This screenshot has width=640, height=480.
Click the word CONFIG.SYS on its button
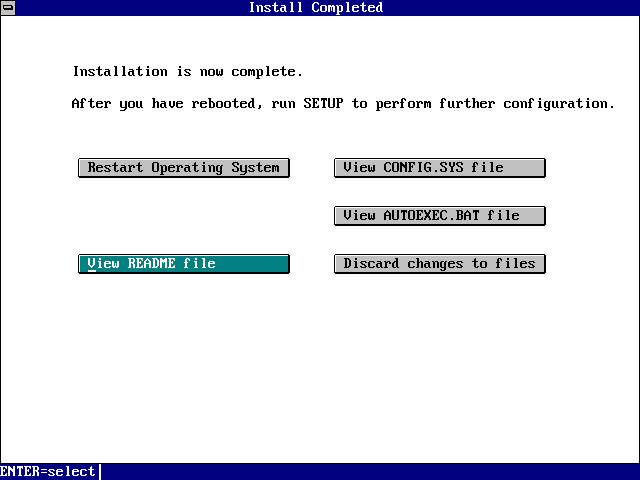tap(423, 168)
